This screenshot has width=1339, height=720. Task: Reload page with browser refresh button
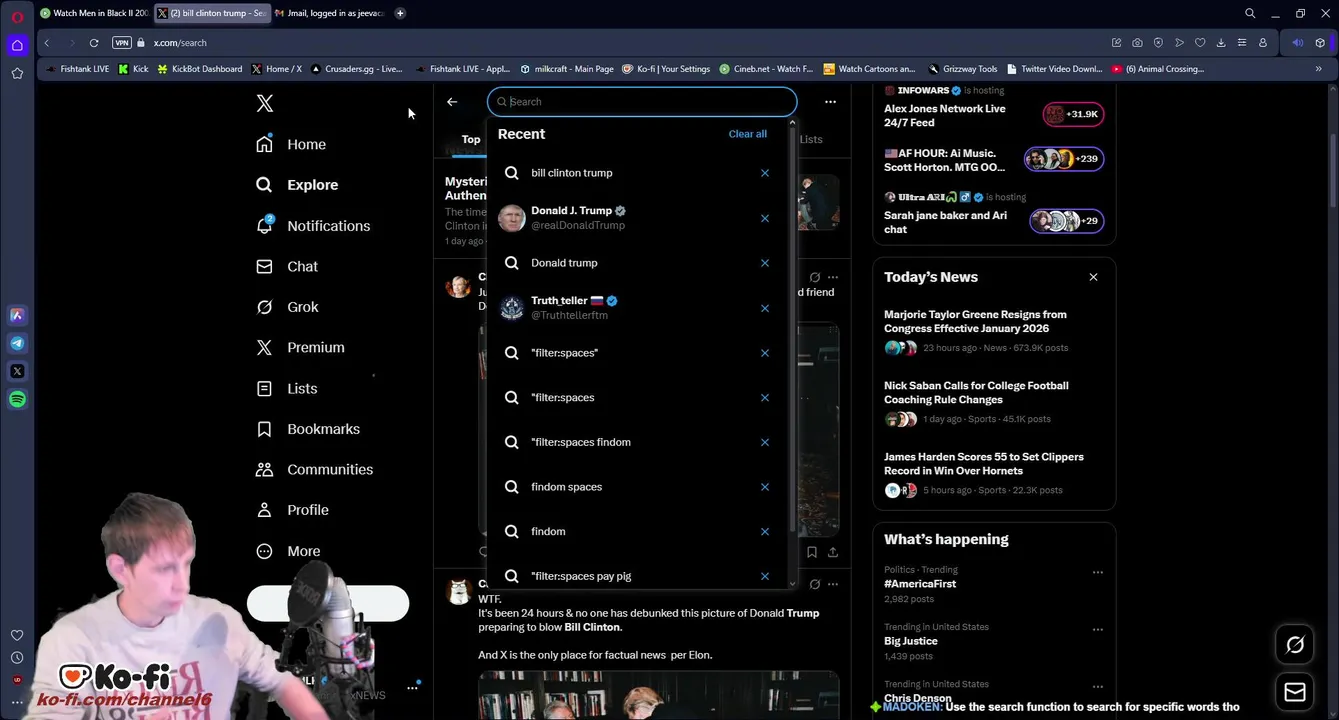[94, 43]
